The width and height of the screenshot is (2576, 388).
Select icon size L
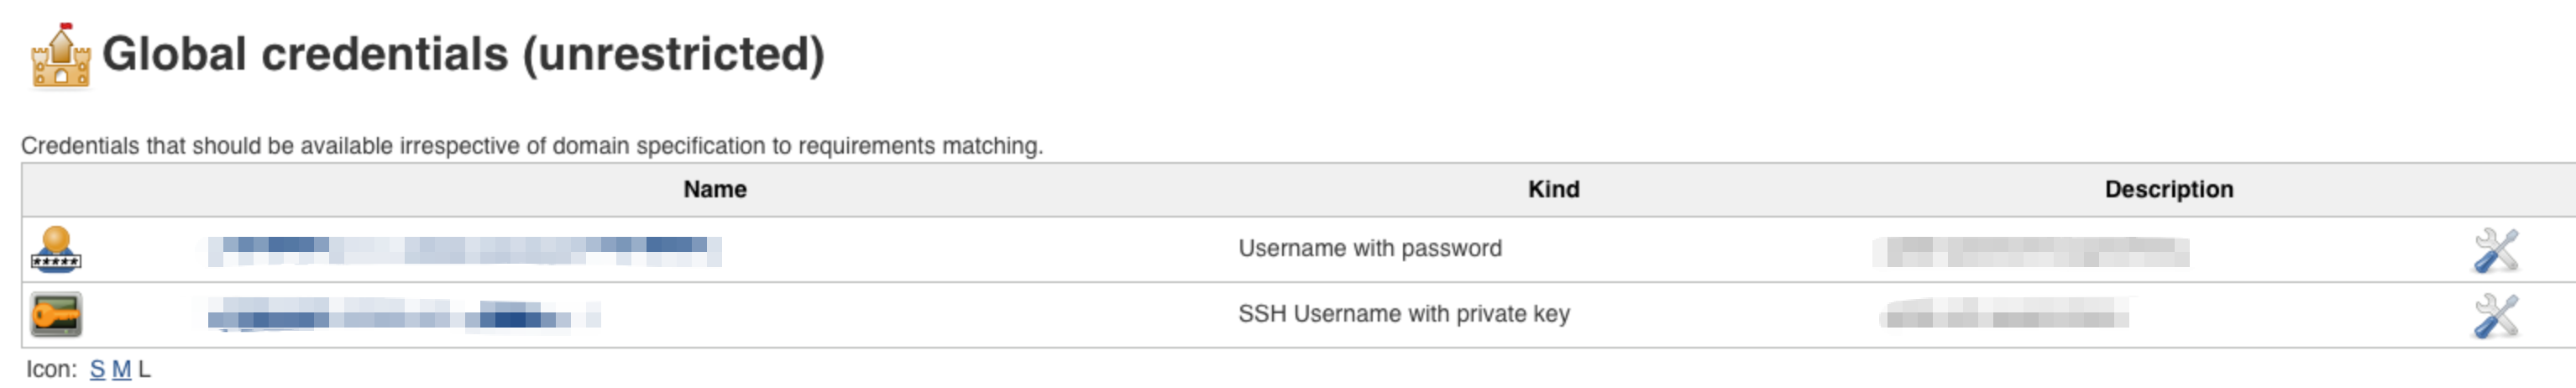coord(144,369)
